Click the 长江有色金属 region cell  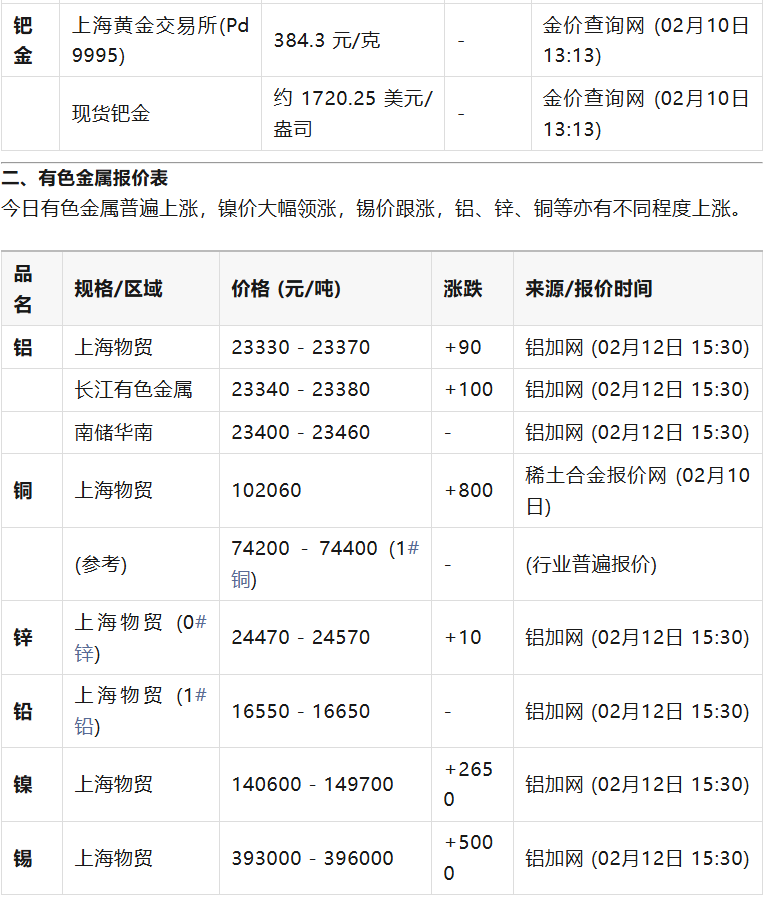(x=133, y=390)
